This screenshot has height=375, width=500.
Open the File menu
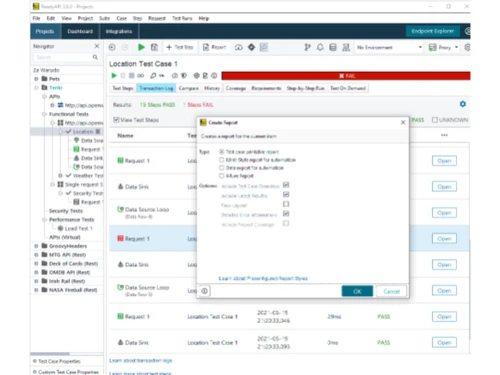click(x=36, y=18)
